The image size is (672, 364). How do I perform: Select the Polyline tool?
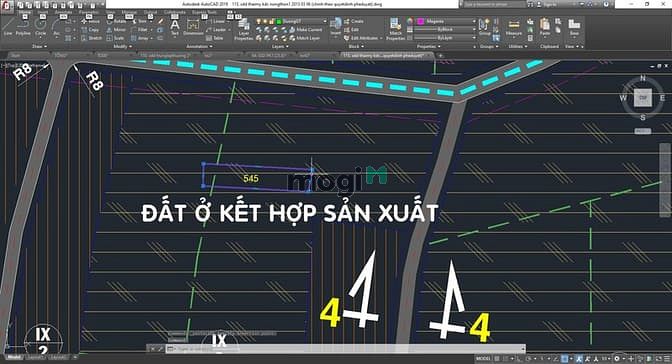pyautogui.click(x=23, y=26)
